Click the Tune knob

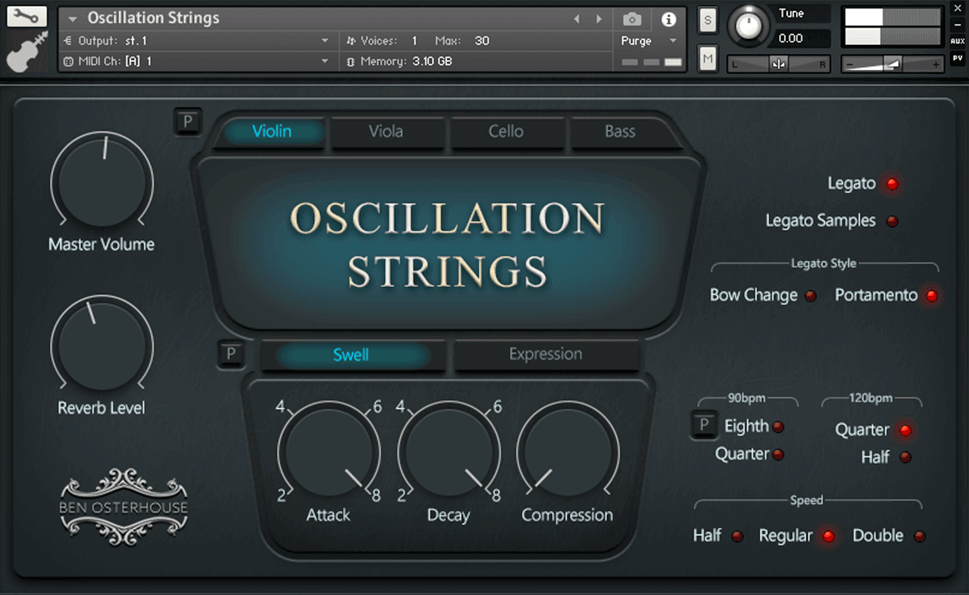pyautogui.click(x=748, y=26)
